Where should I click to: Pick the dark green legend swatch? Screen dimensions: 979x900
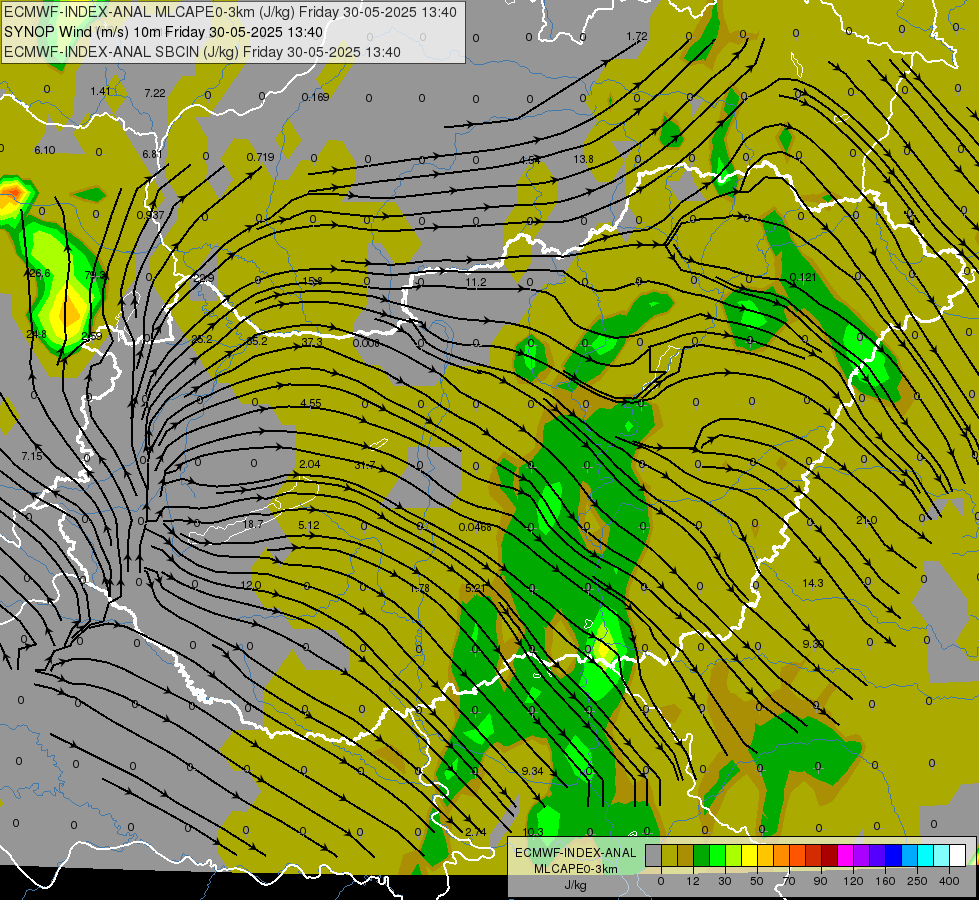click(x=701, y=855)
